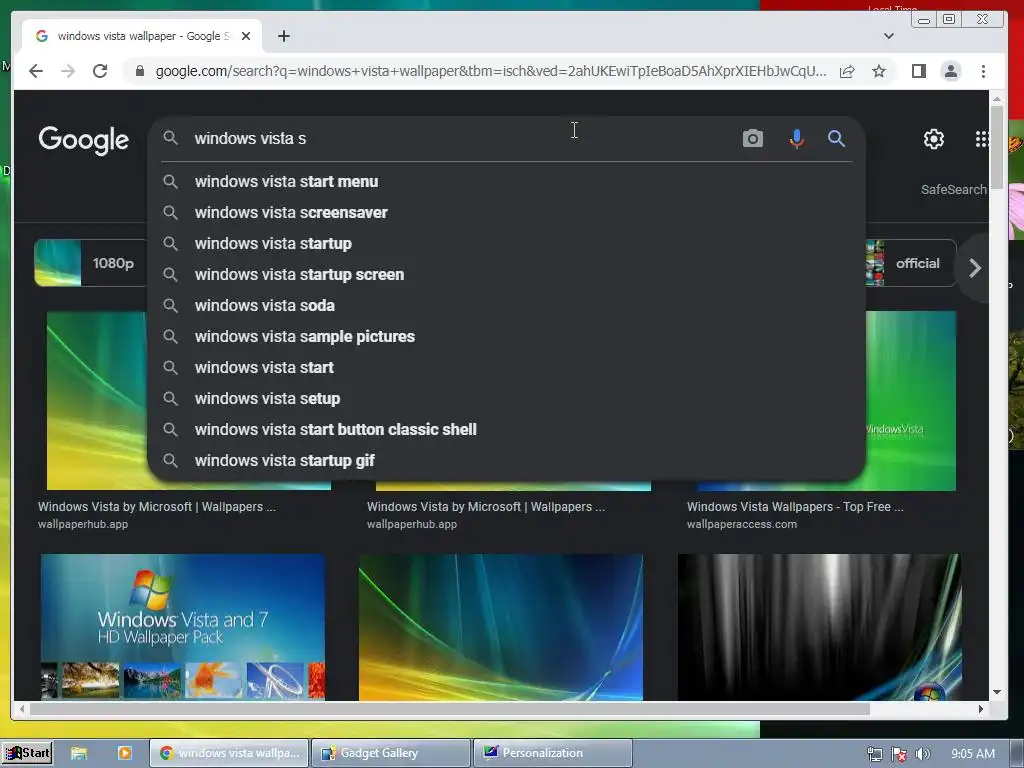Open the security alert tray icon
The image size is (1024, 768).
899,754
